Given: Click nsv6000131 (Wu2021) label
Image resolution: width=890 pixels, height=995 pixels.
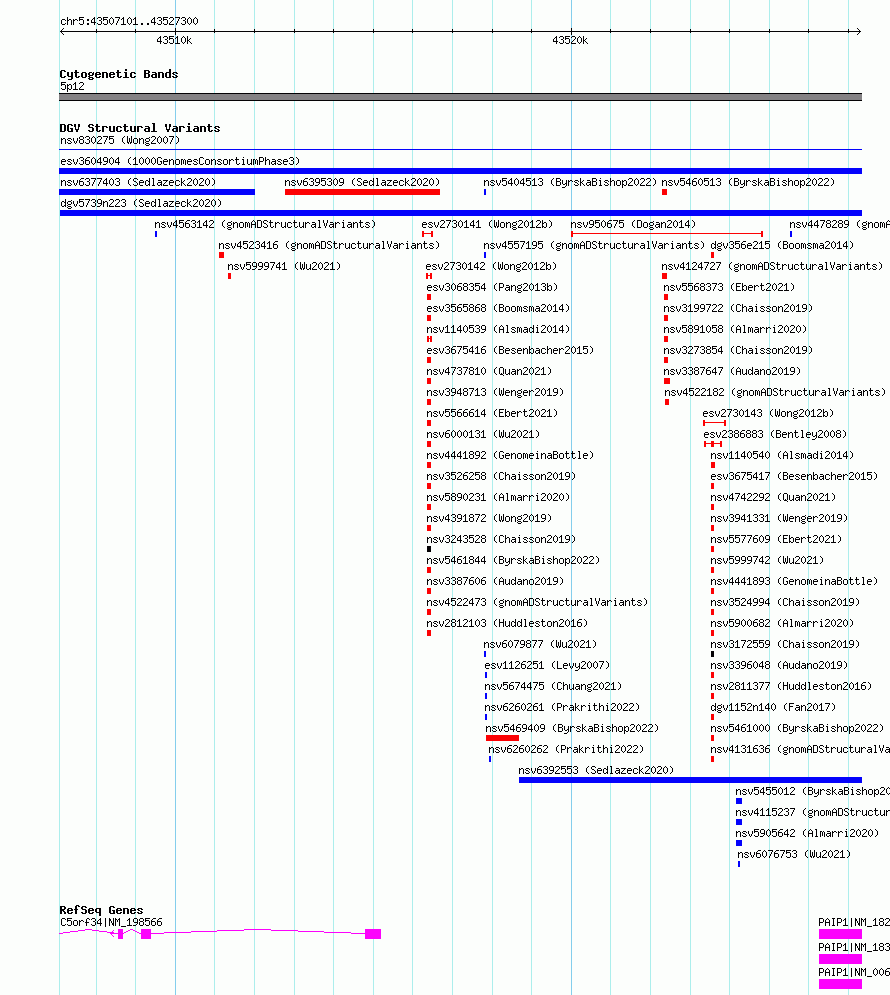Looking at the screenshot, I should pyautogui.click(x=483, y=433).
